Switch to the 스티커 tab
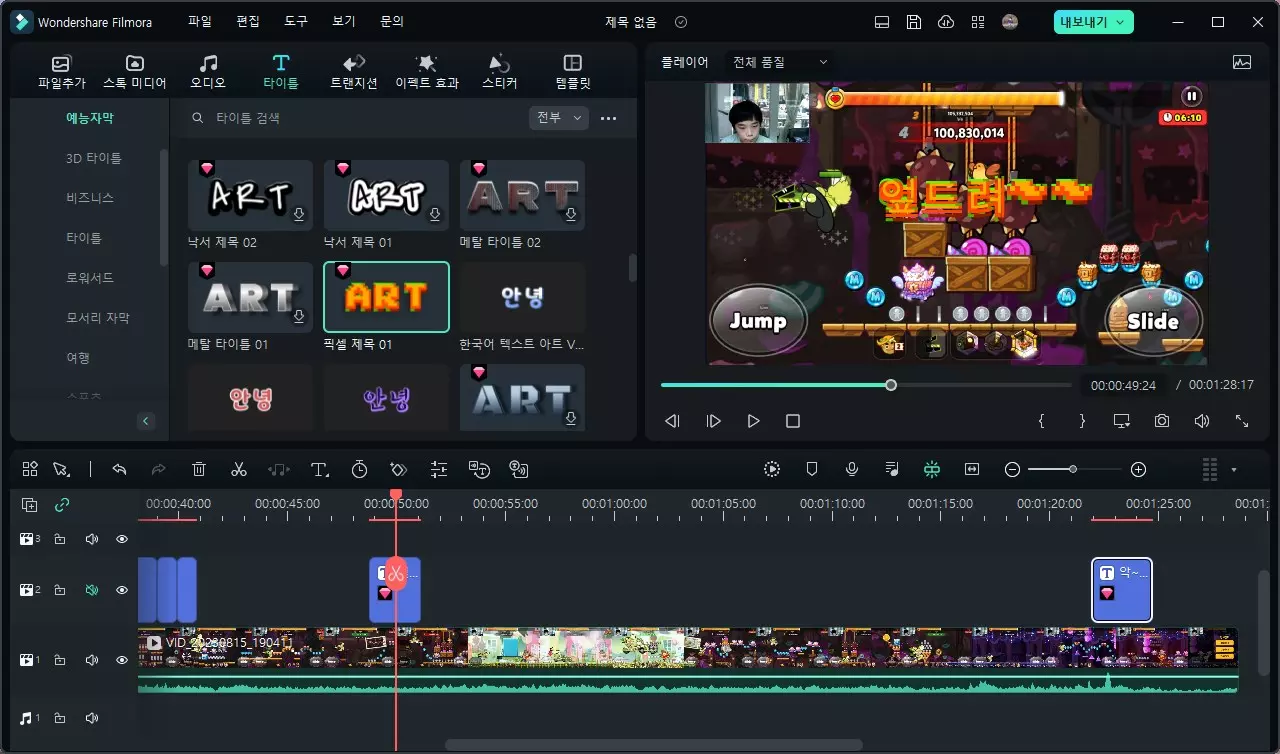Viewport: 1280px width, 754px height. tap(500, 72)
